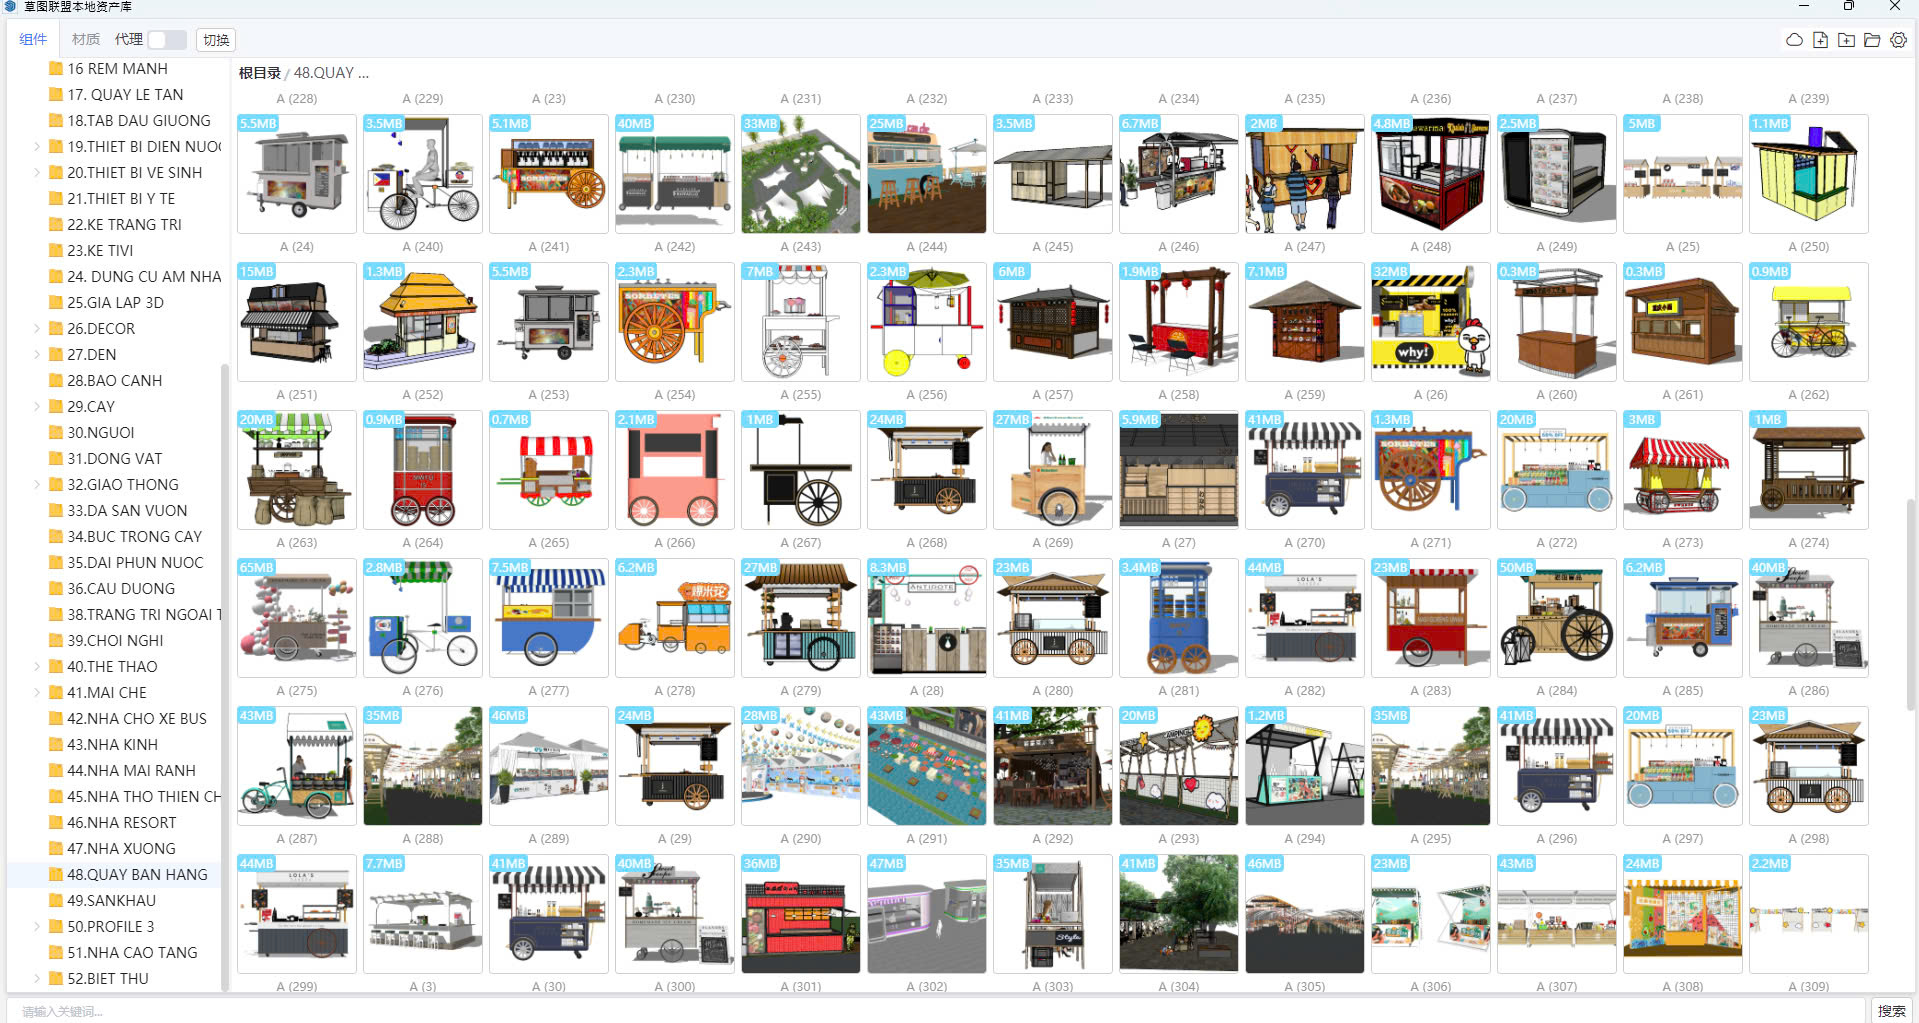
Task: Open the 43.NHA KINH folder
Action: tap(112, 745)
